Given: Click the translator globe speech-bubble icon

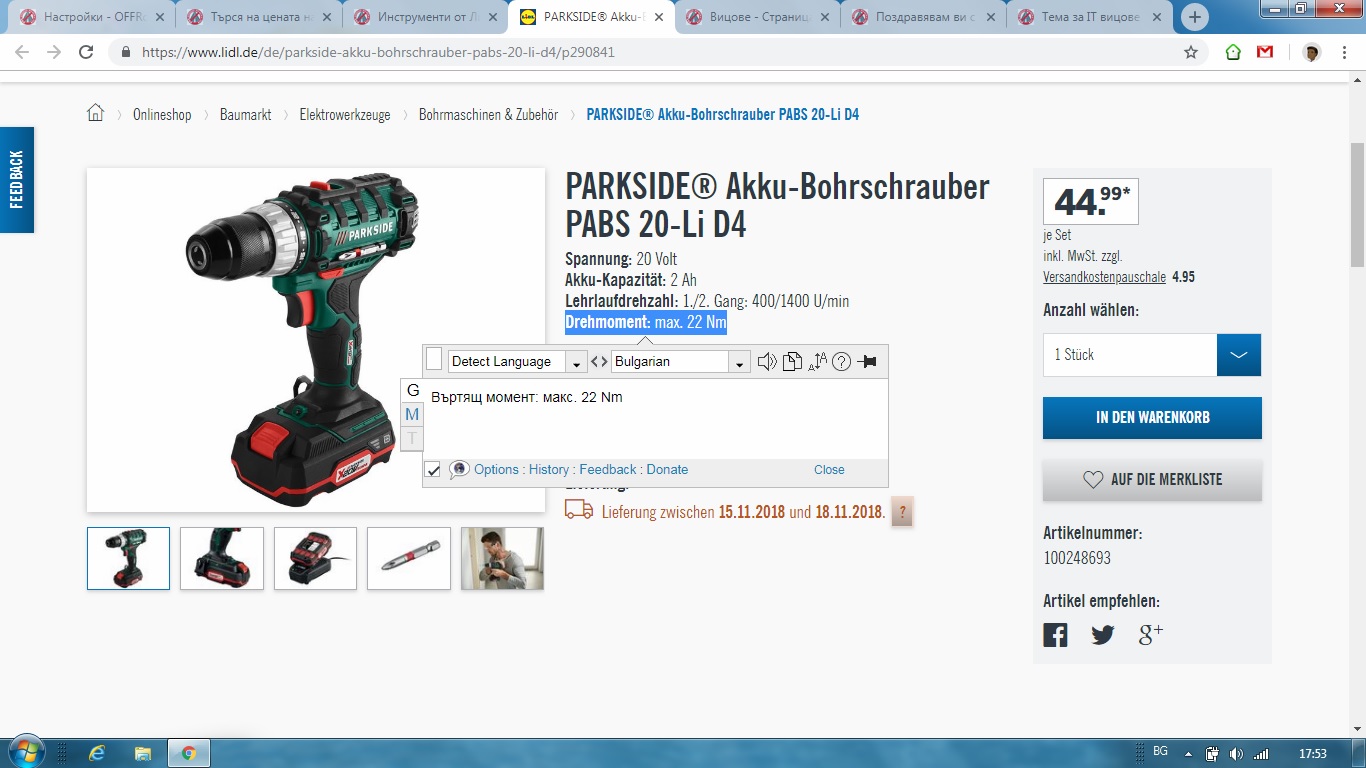Looking at the screenshot, I should [x=460, y=469].
